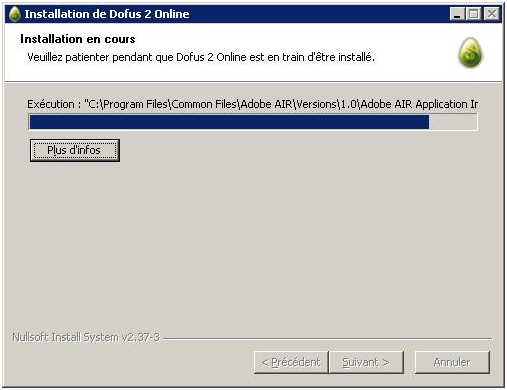Click the "Installation de Dofus 2 Online" title text
Screen dimensions: 507x390
[x=107, y=14]
